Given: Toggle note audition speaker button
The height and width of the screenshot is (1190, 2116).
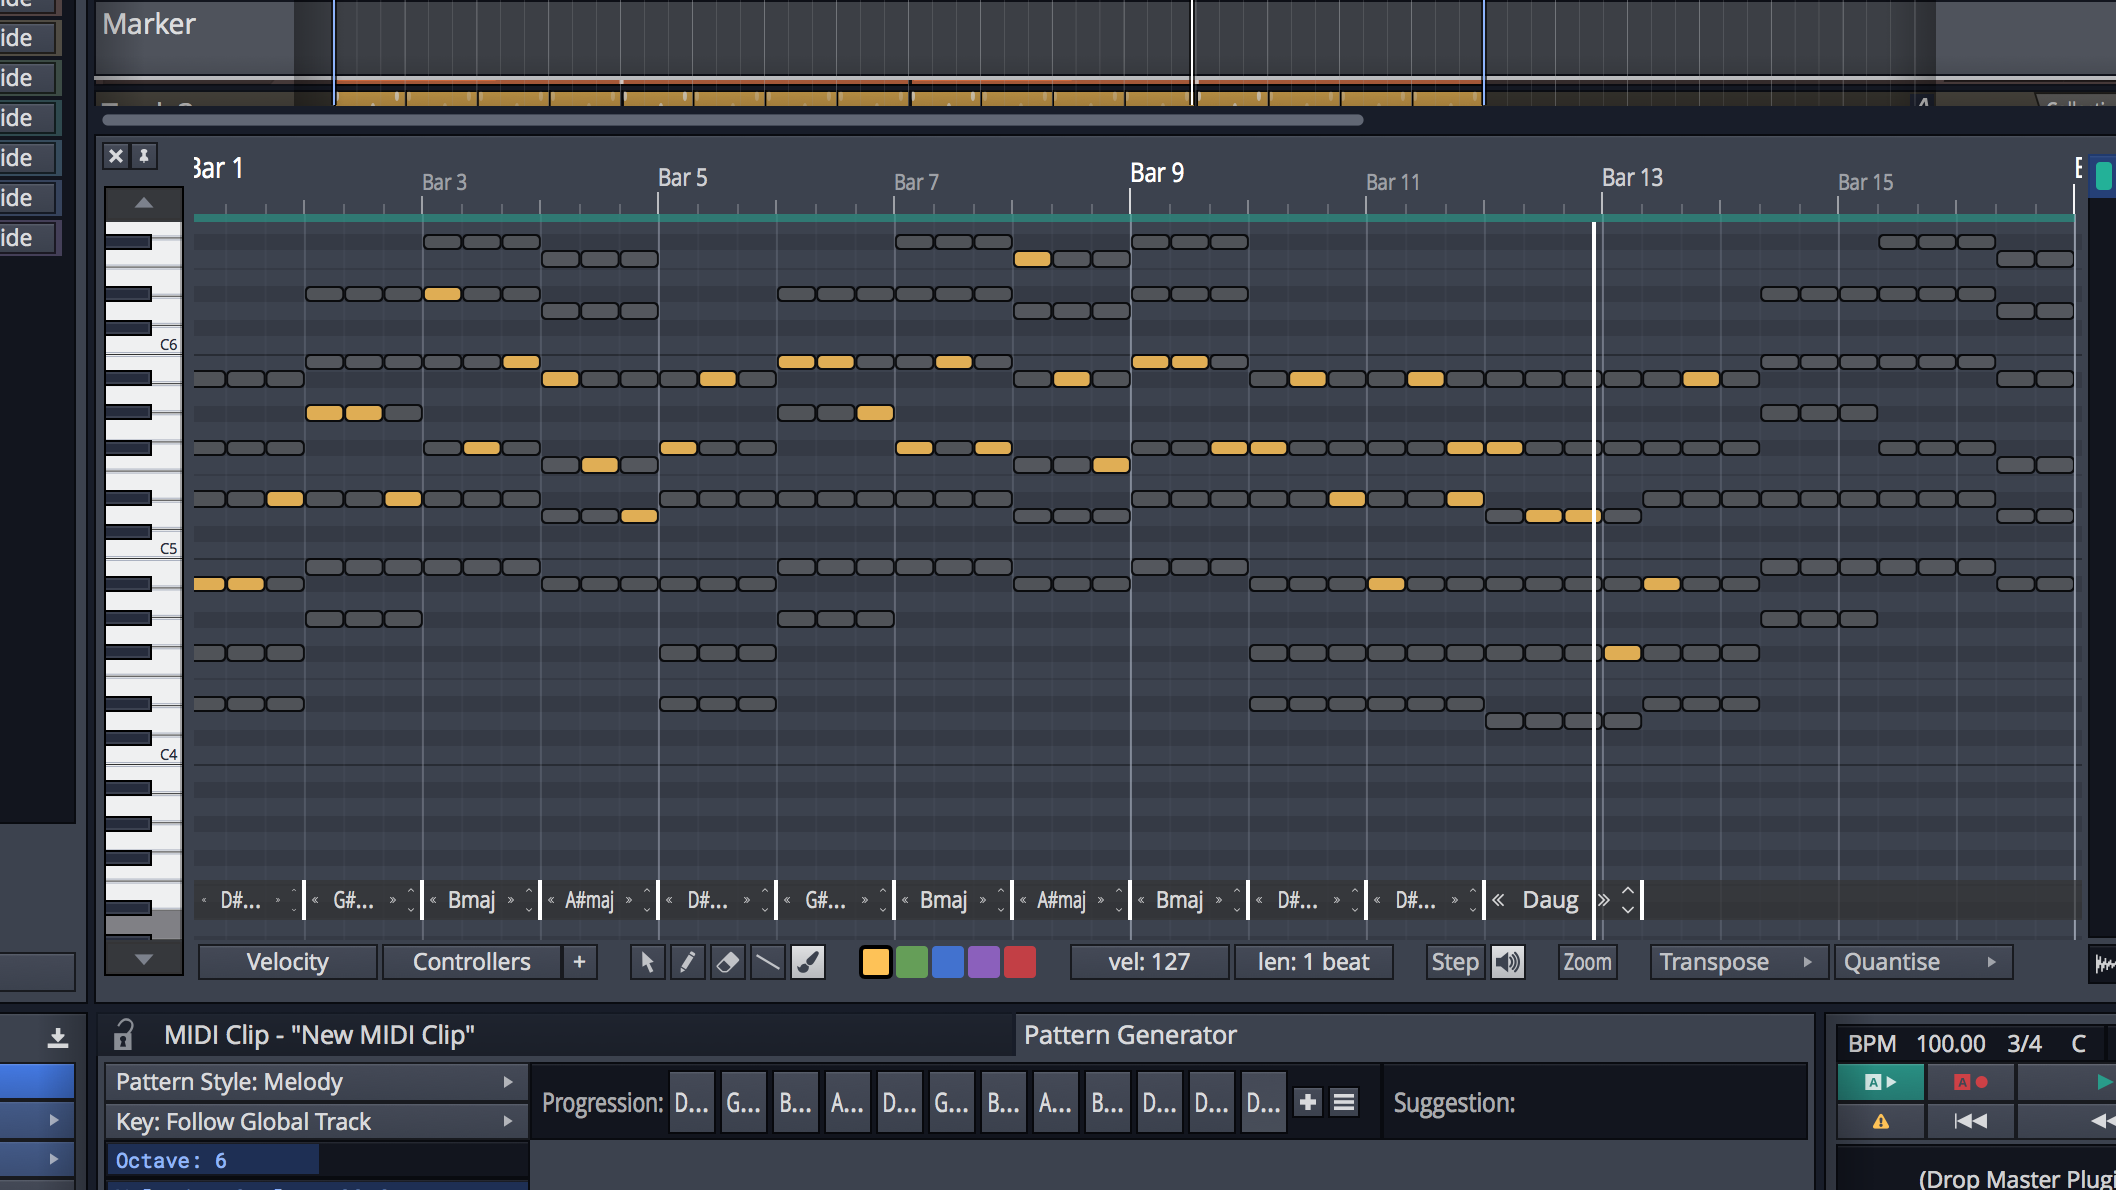Looking at the screenshot, I should coord(1507,962).
